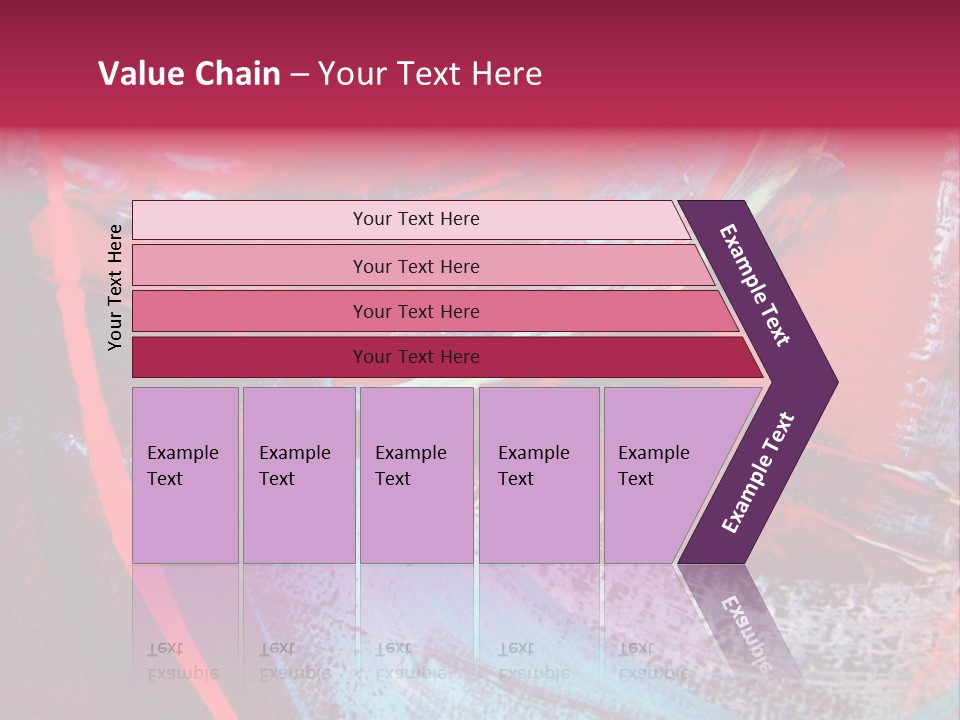960x720 pixels.
Task: Click the lower dark purple chevron text
Action: pyautogui.click(x=758, y=473)
